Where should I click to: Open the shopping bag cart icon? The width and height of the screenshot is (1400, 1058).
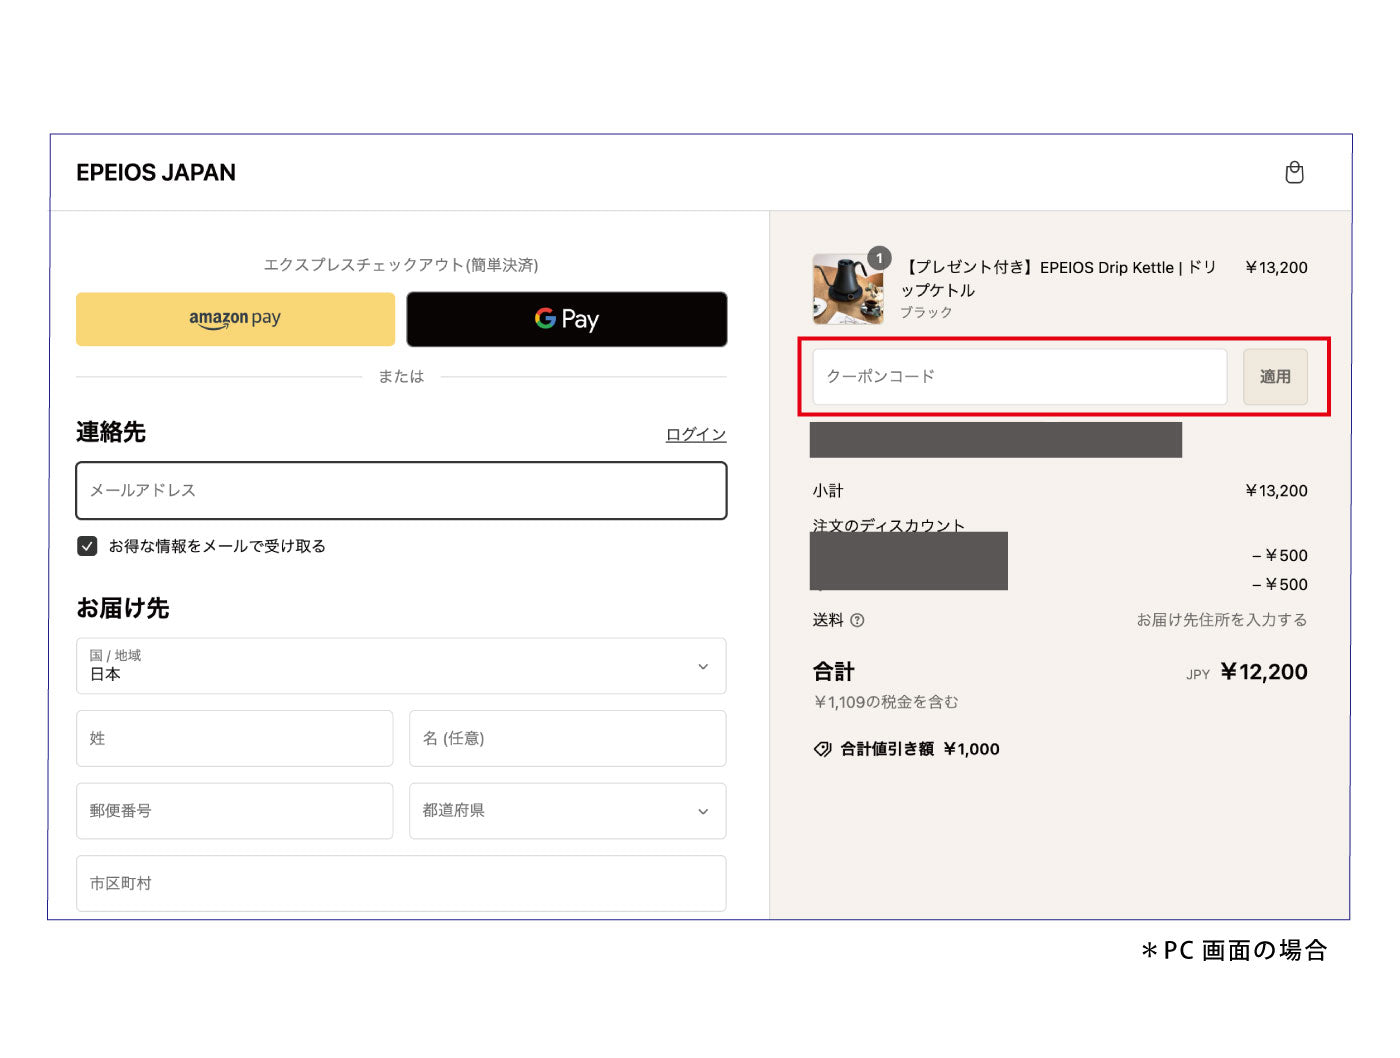pos(1294,173)
